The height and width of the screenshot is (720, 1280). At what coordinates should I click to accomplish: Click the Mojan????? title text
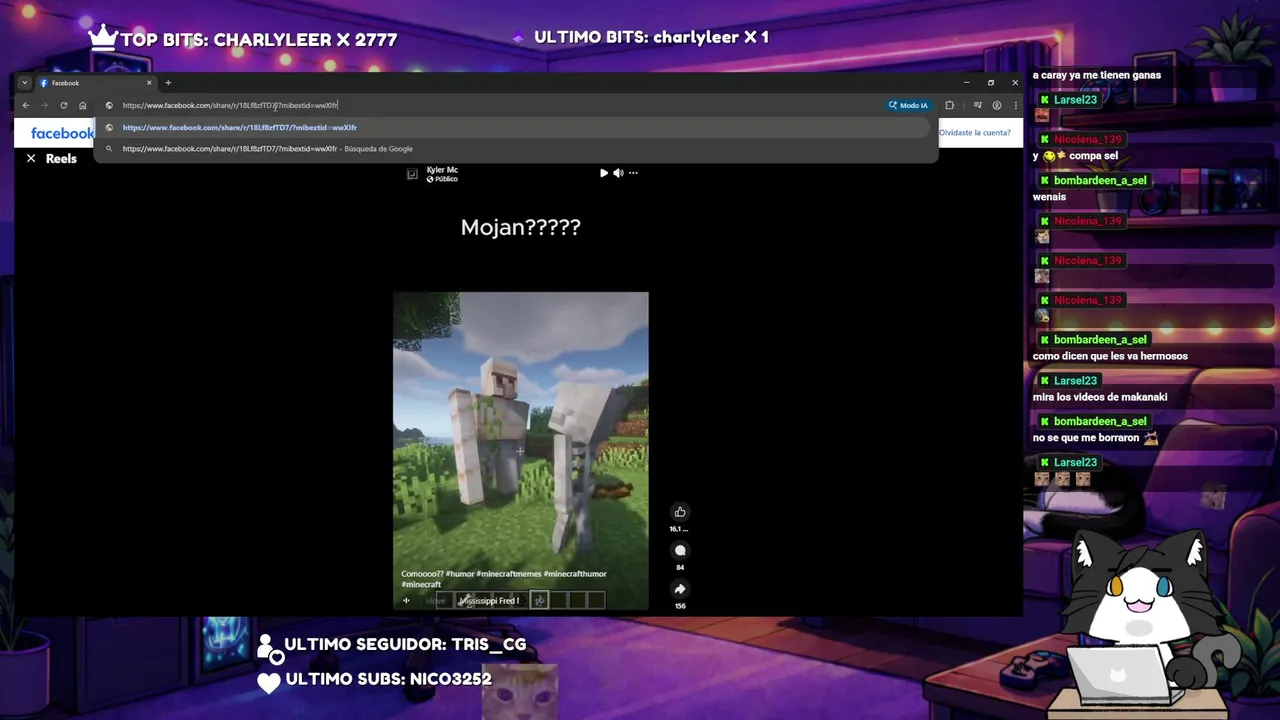(521, 227)
